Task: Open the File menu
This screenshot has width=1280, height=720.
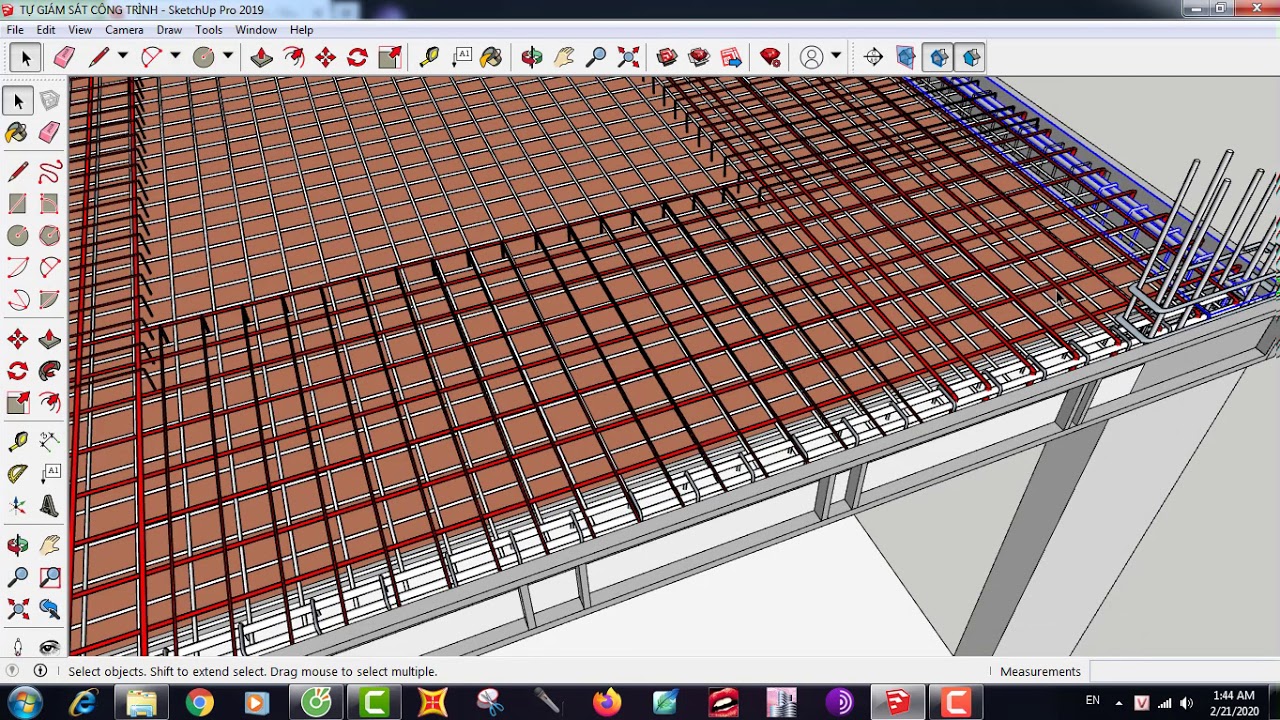Action: point(15,30)
